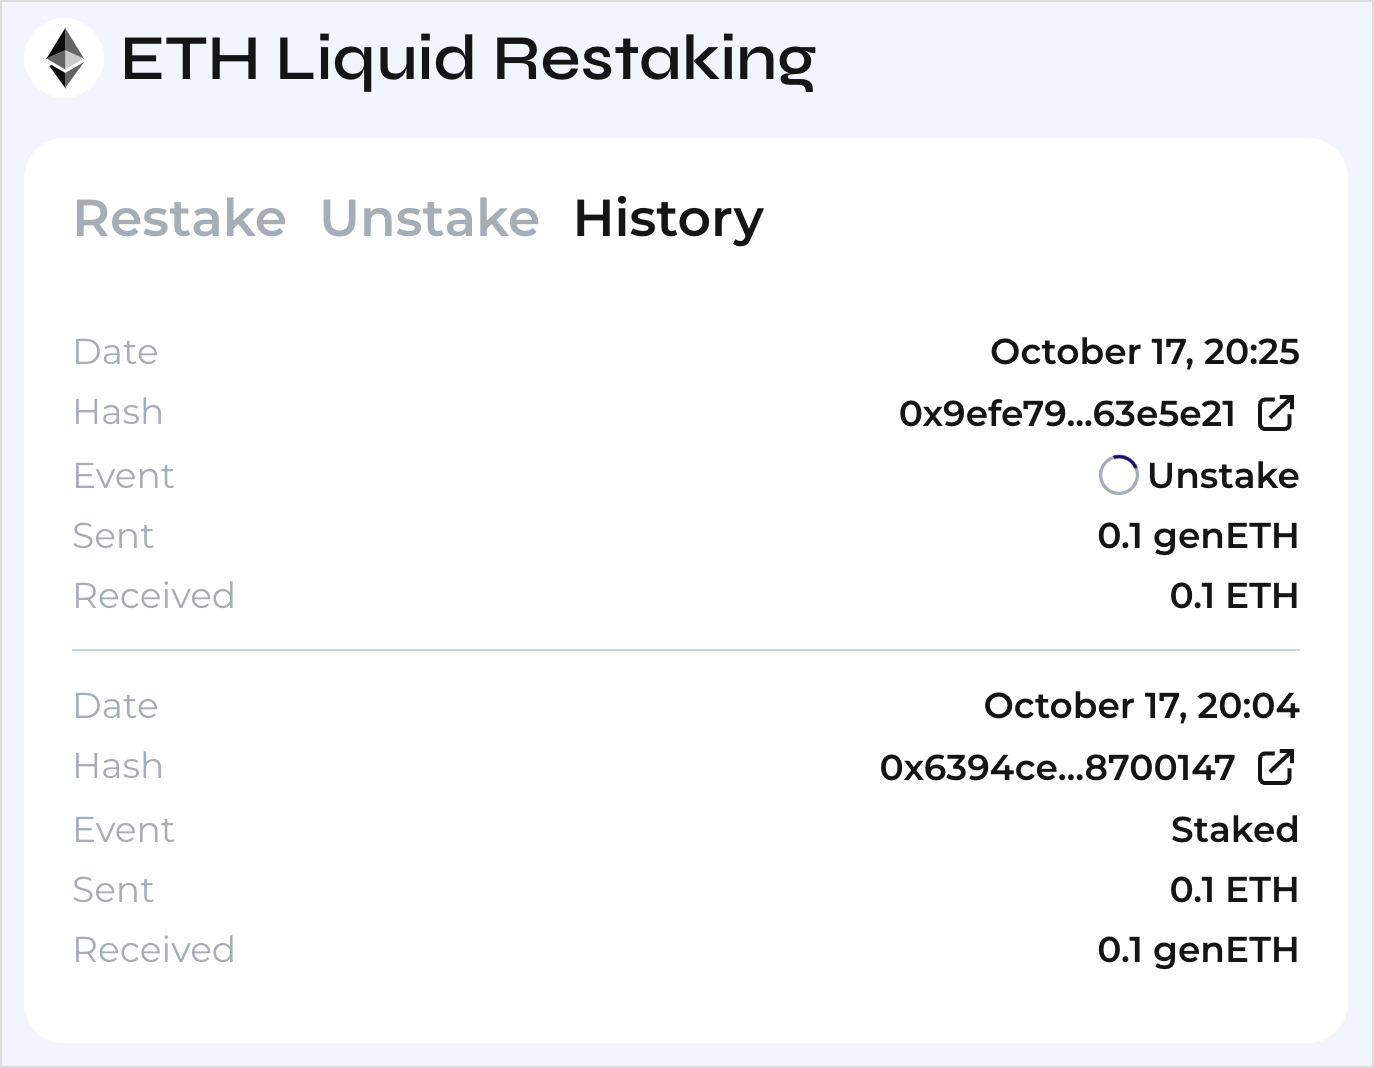Click transaction hash 0x6394ce...8700147
Image resolution: width=1374 pixels, height=1068 pixels.
click(1057, 767)
